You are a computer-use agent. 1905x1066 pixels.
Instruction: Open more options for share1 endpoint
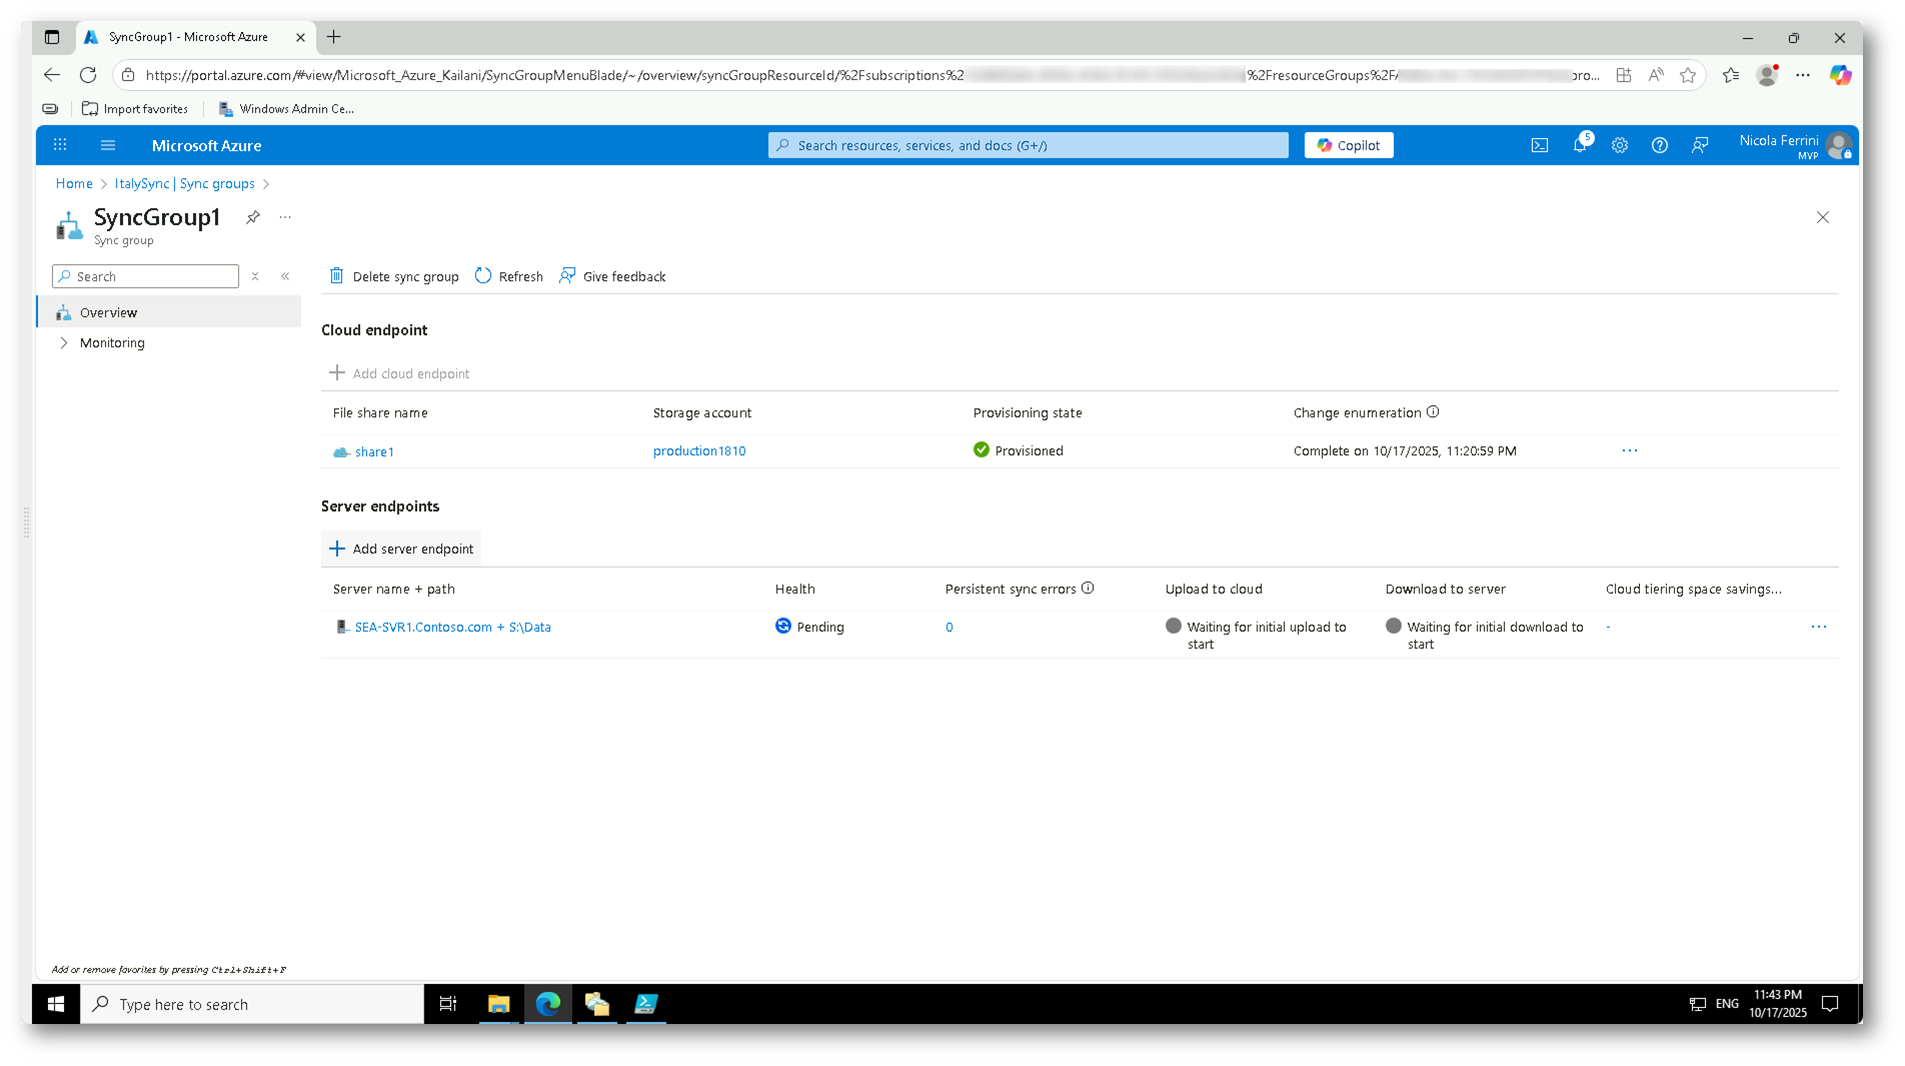[1629, 451]
